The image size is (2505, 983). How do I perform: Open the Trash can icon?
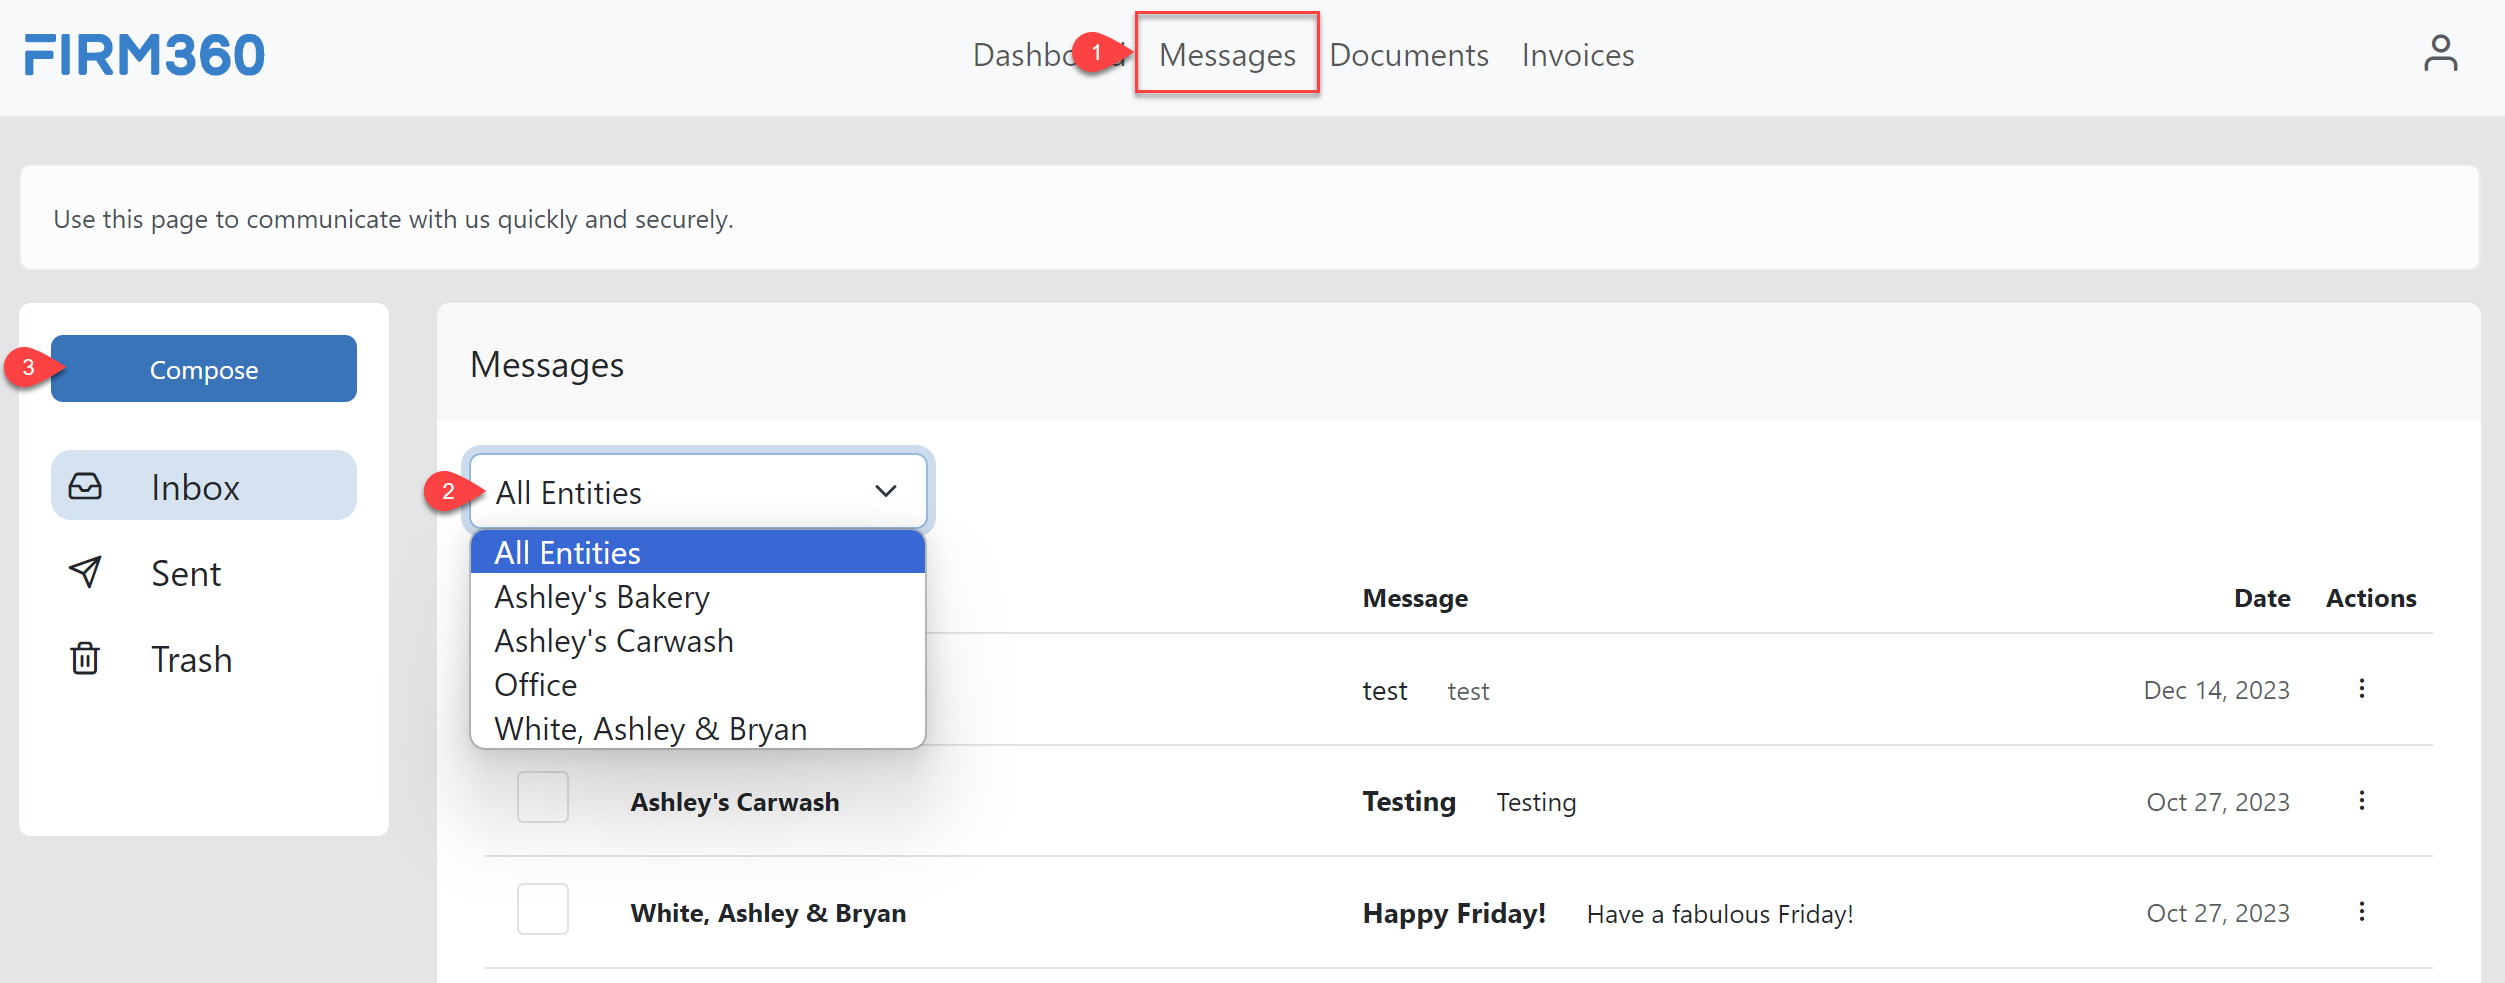coord(86,658)
